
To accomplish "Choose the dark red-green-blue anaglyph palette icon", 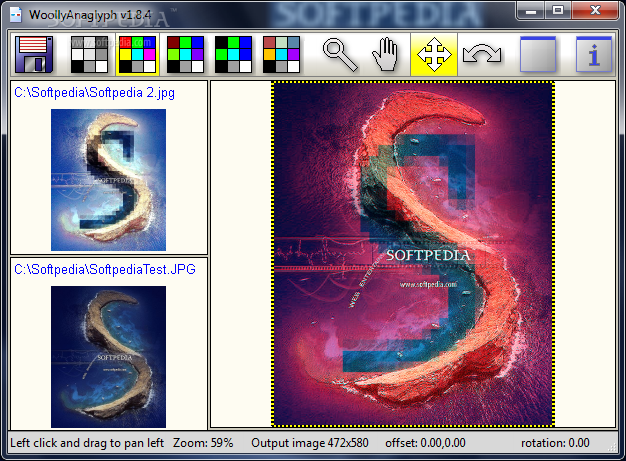I will pyautogui.click(x=185, y=54).
